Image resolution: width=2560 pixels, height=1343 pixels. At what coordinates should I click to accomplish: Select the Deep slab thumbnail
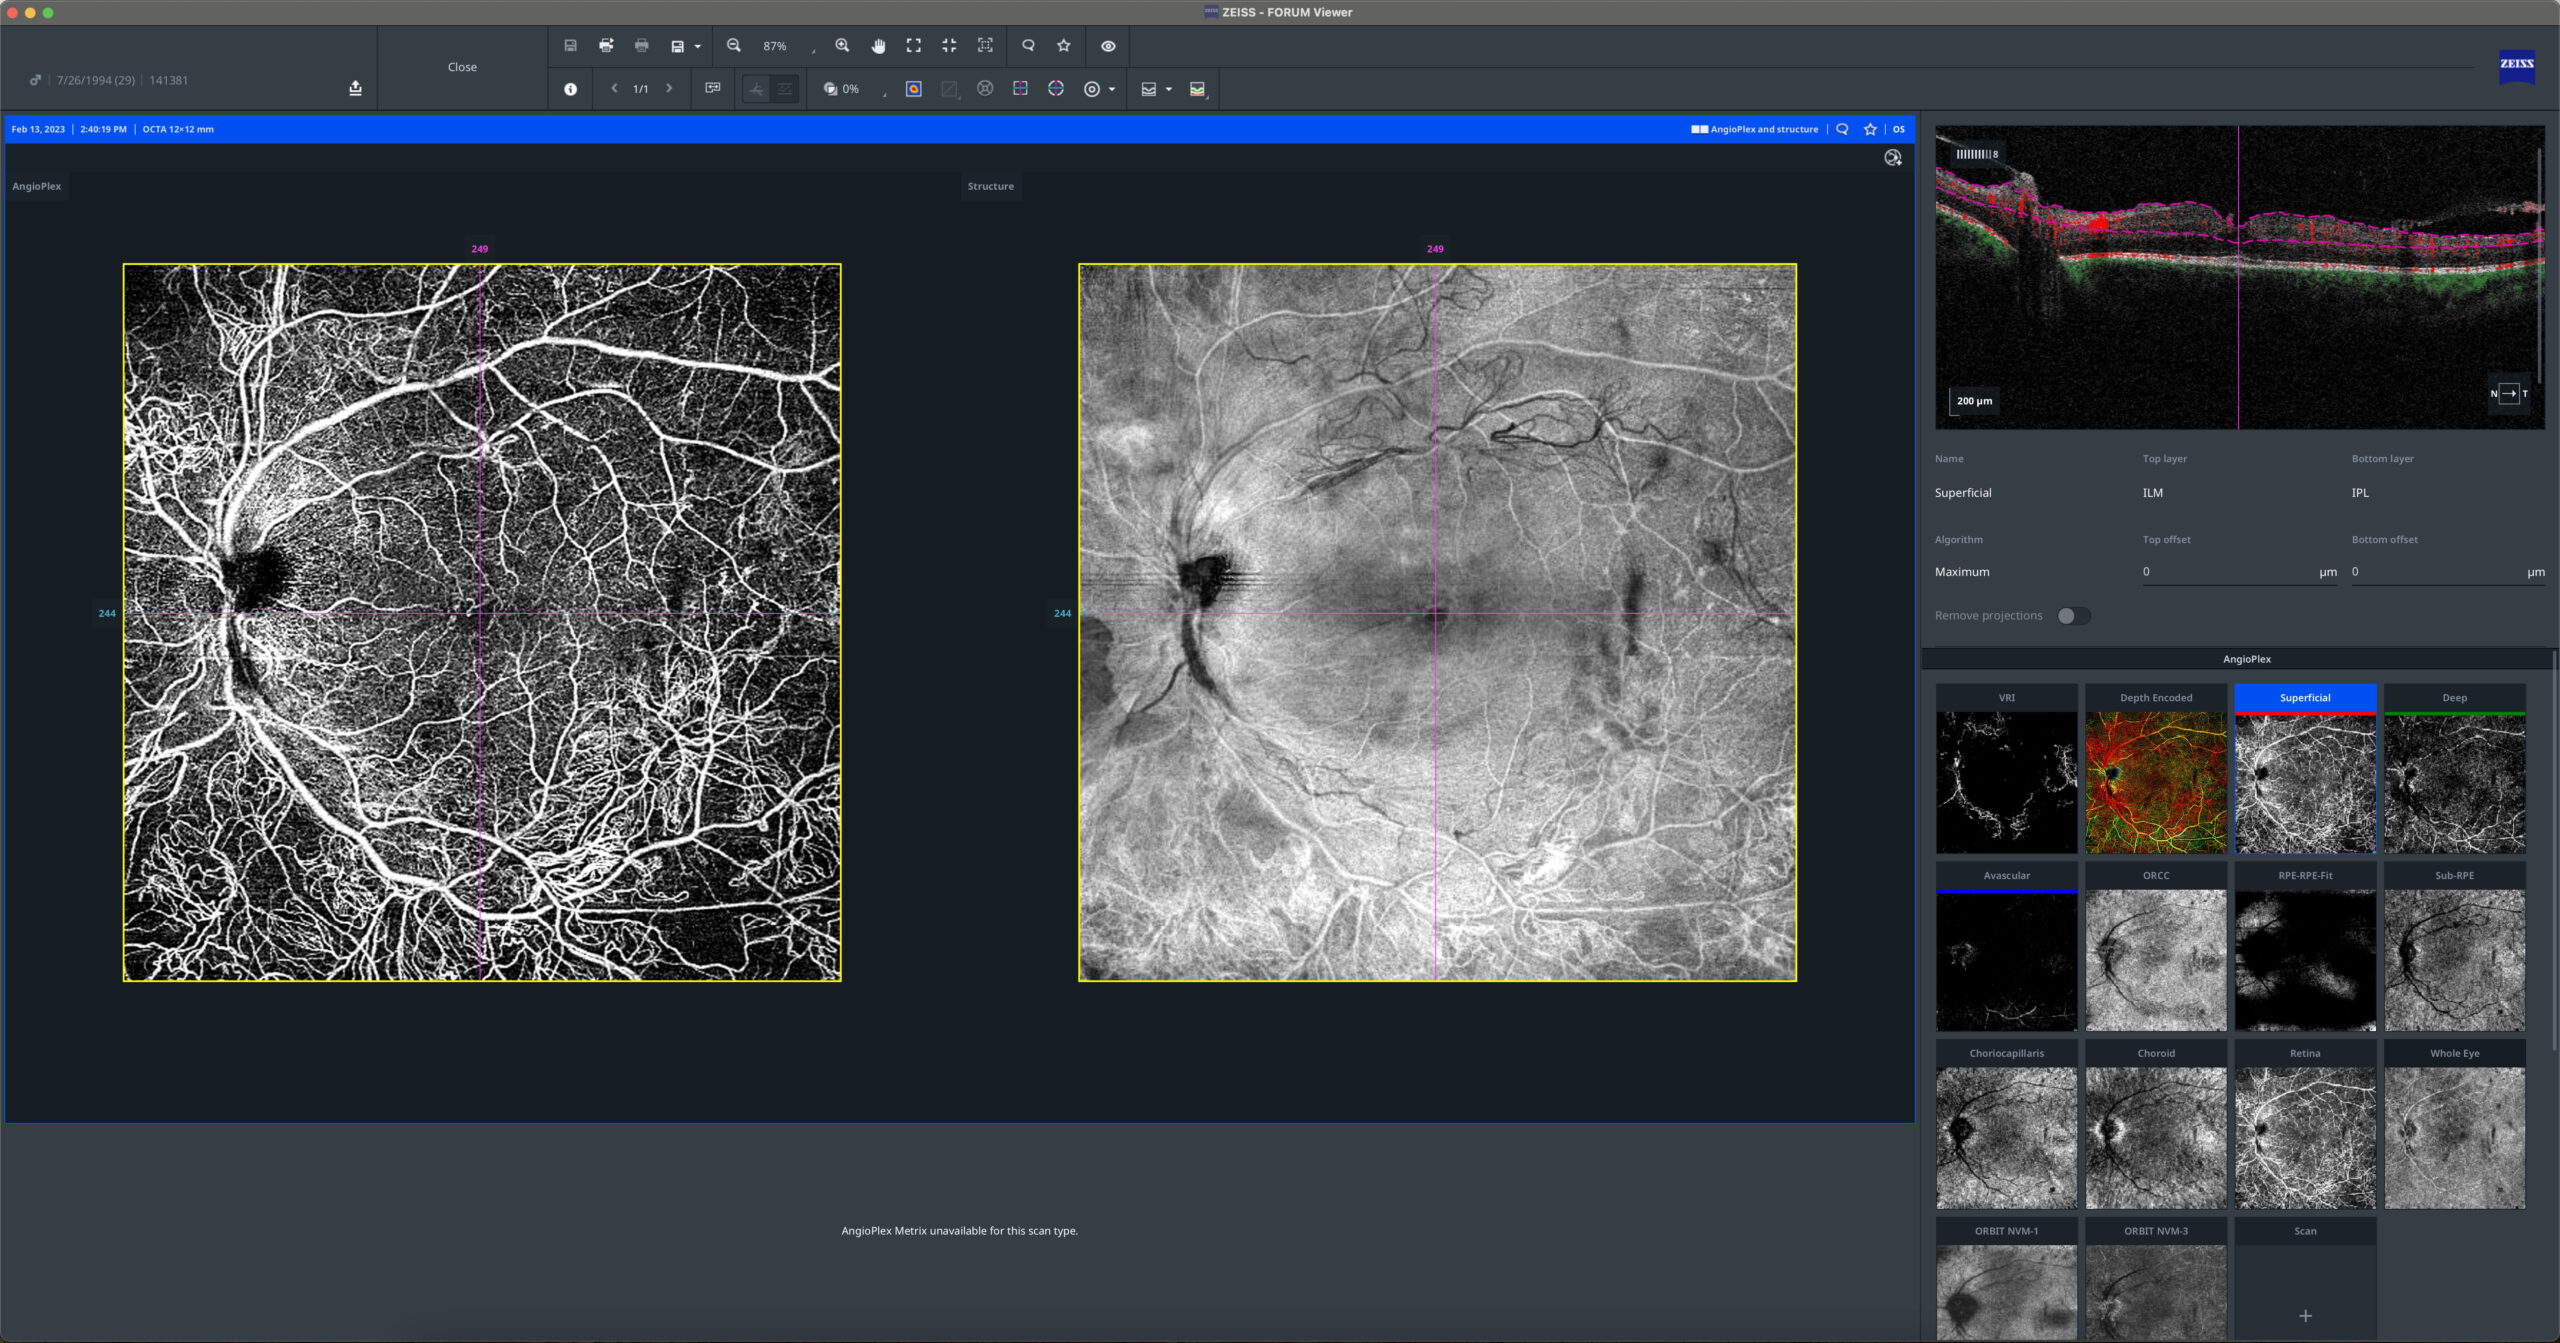2455,769
